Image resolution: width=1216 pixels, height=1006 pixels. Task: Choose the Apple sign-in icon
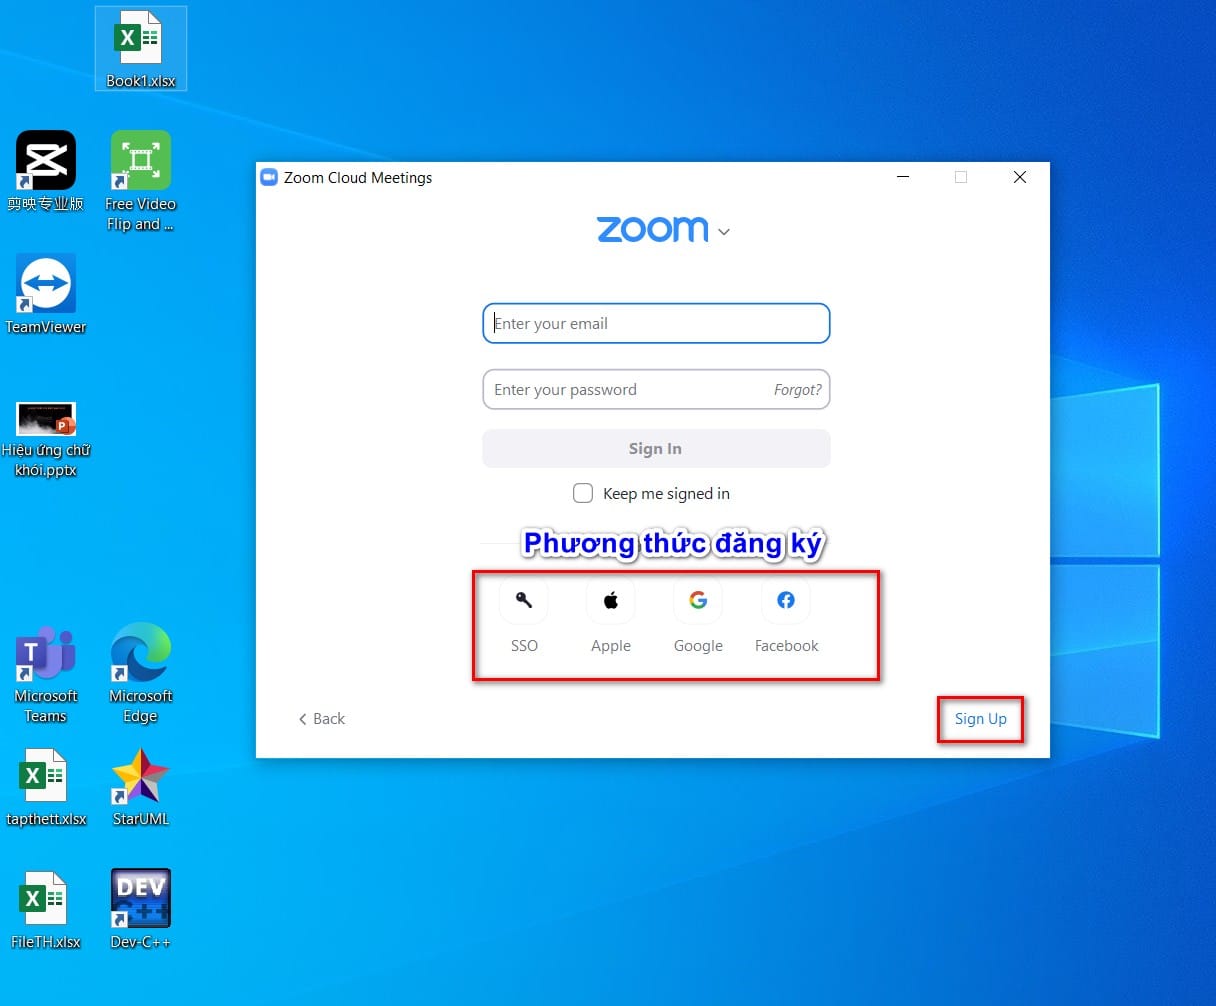coord(611,600)
